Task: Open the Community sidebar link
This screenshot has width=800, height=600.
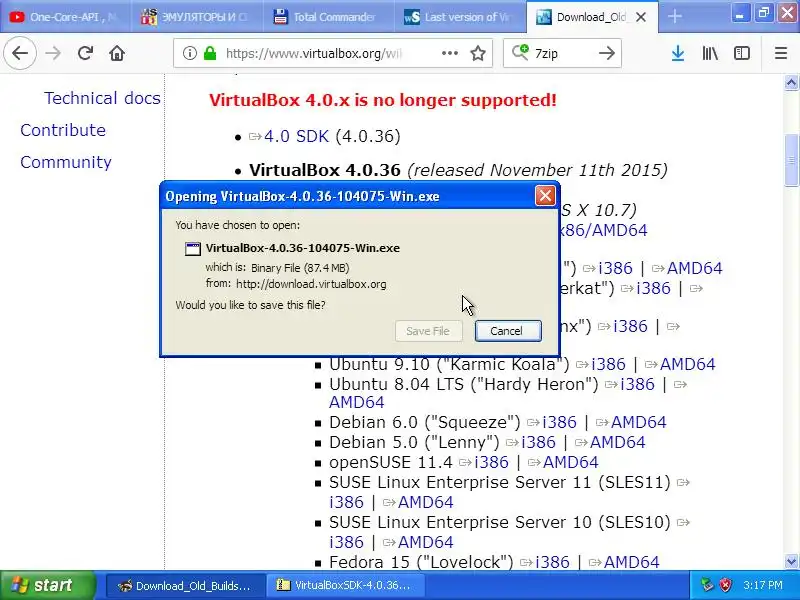Action: point(66,162)
